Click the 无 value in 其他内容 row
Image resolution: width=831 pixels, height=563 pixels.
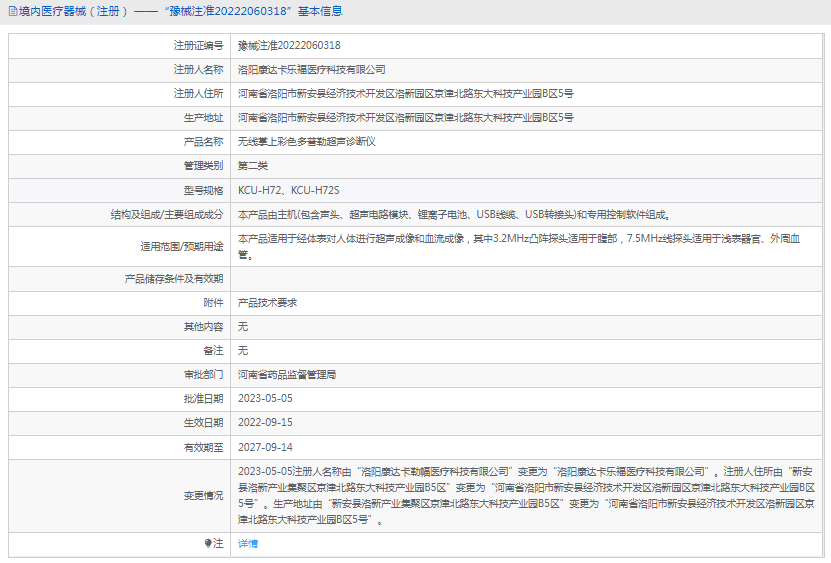click(x=243, y=327)
